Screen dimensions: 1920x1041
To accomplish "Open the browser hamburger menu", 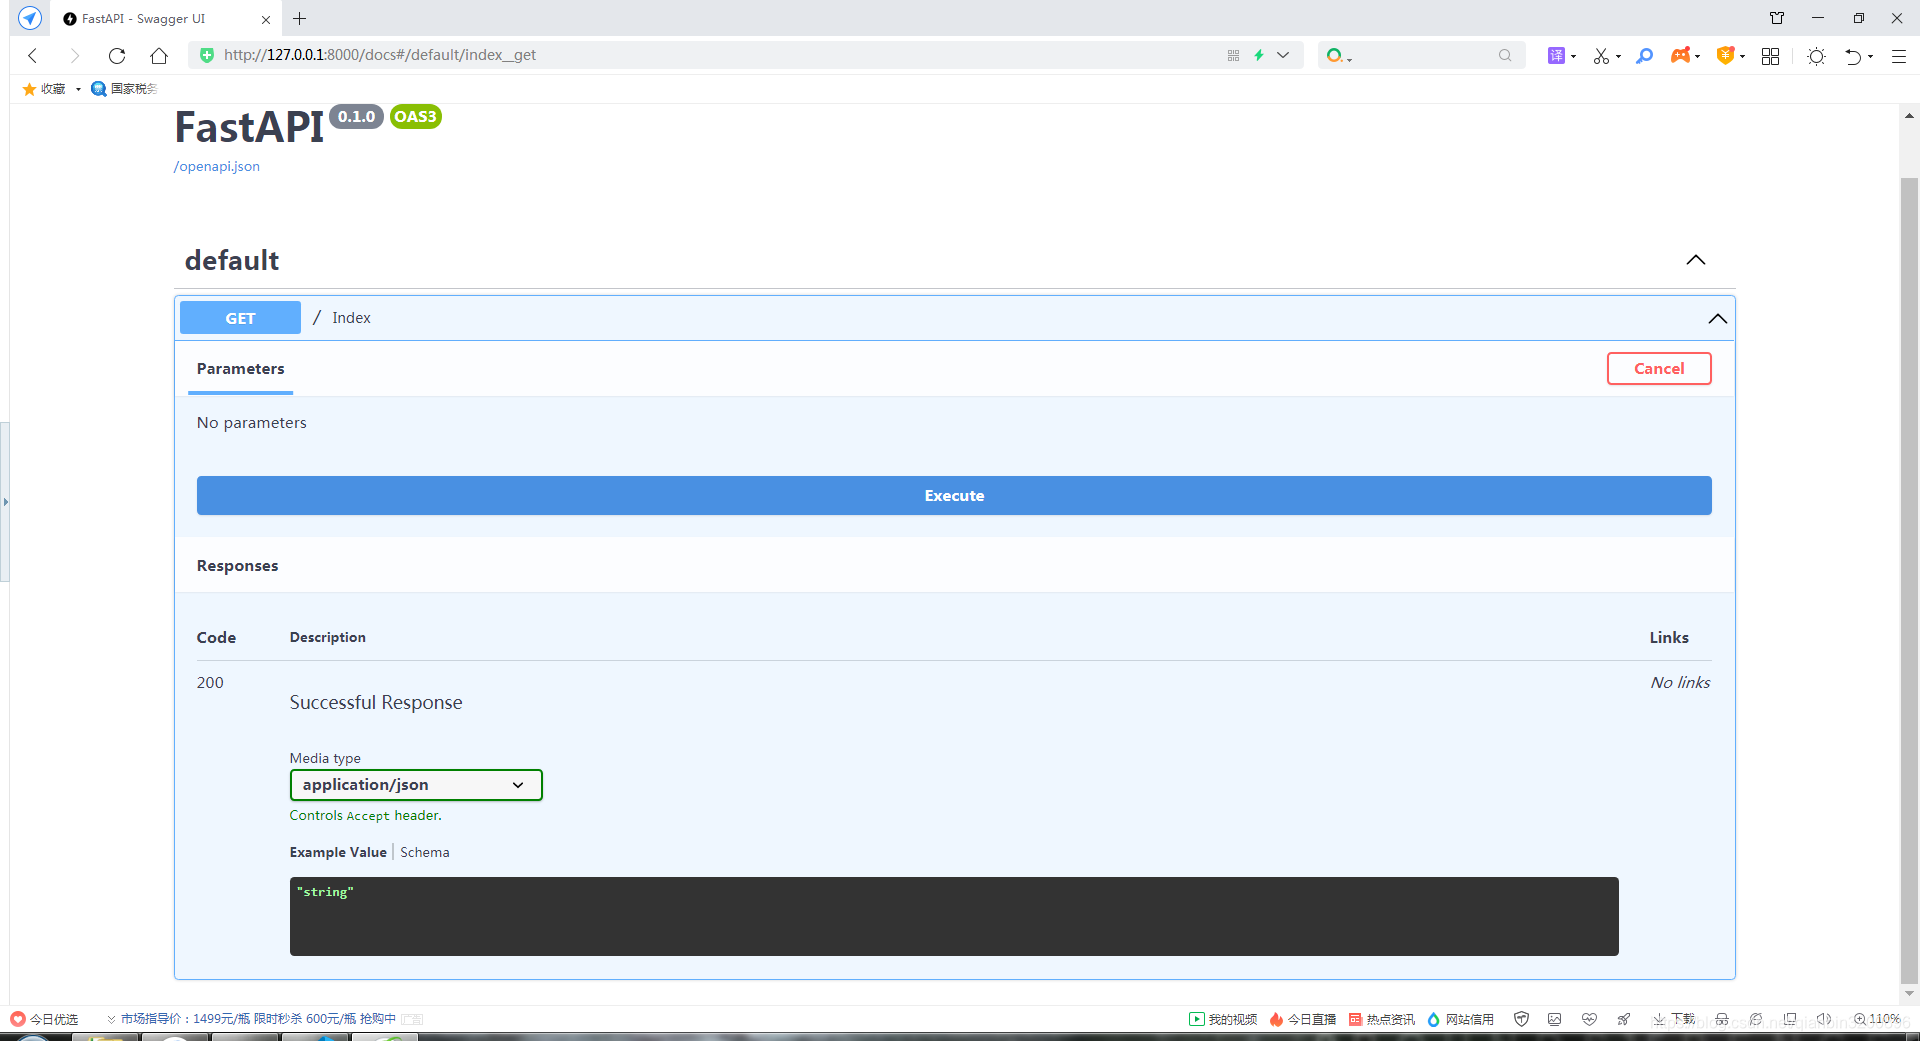I will click(1899, 56).
